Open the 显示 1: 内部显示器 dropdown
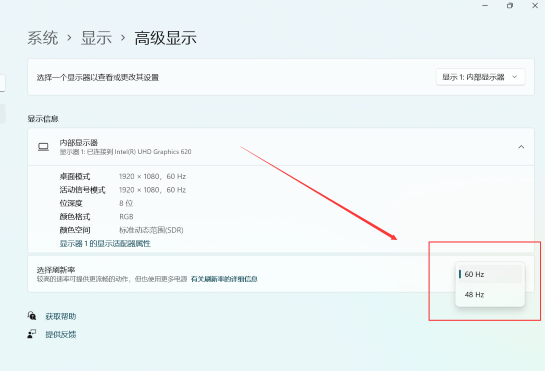This screenshot has height=371, width=545. (x=481, y=77)
